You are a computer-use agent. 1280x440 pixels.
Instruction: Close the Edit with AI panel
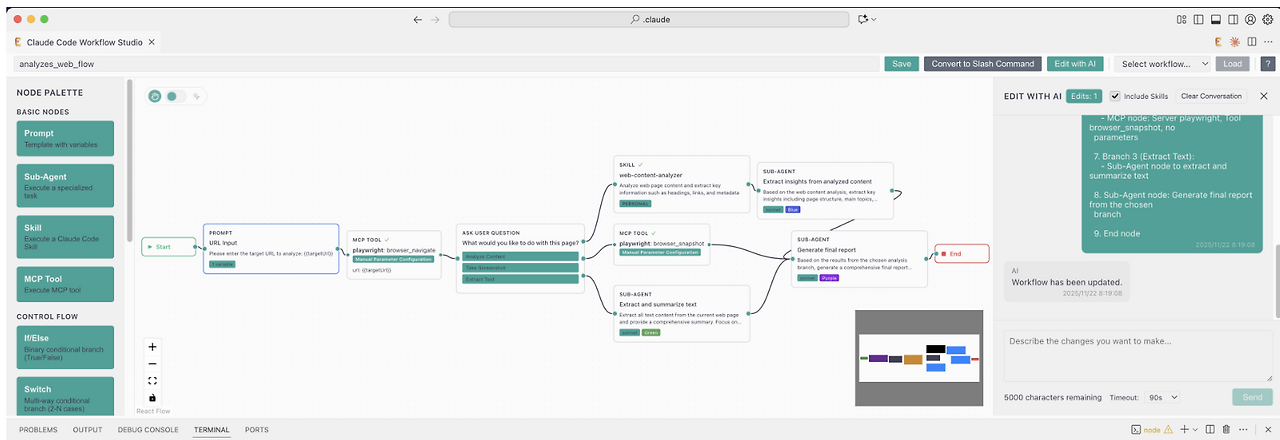point(1263,96)
